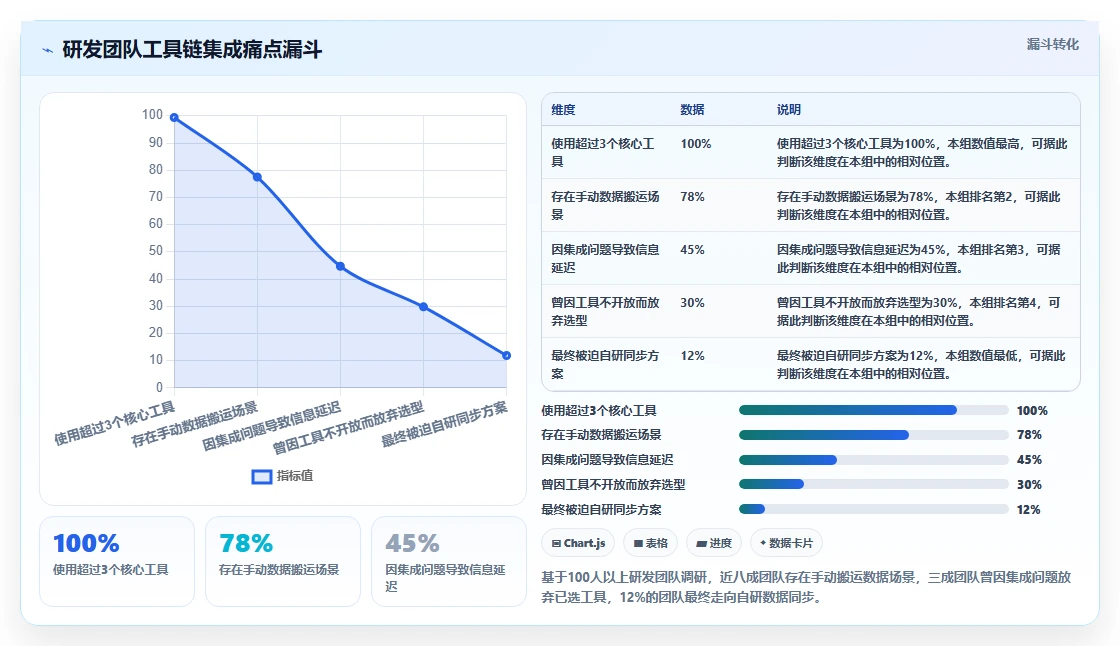Click the chart data point at value 100
The image size is (1120, 646).
[174, 117]
